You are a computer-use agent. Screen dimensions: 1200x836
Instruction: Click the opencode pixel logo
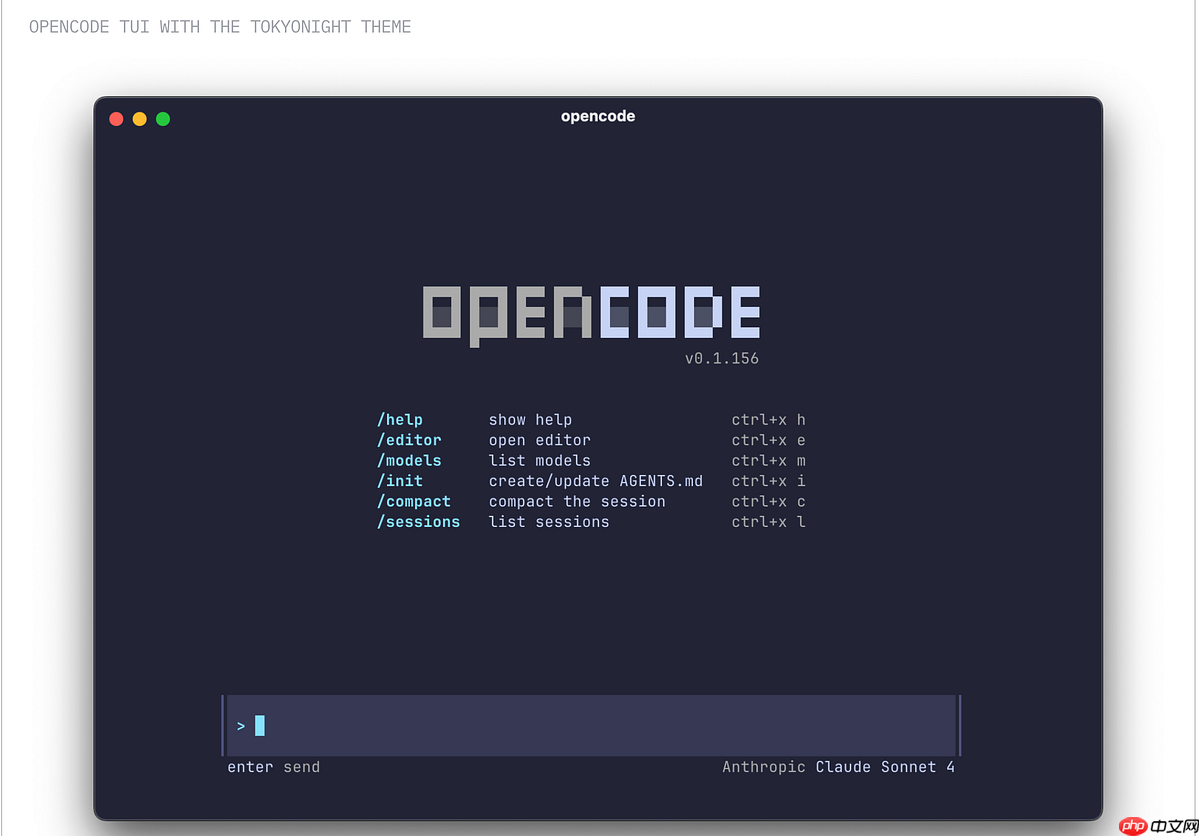point(591,315)
